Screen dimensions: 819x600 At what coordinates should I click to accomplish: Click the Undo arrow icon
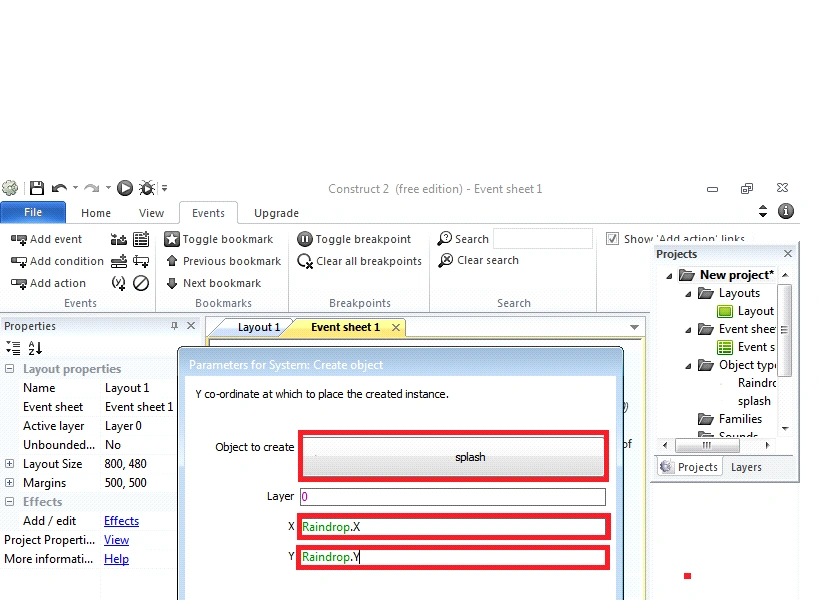pyautogui.click(x=59, y=188)
